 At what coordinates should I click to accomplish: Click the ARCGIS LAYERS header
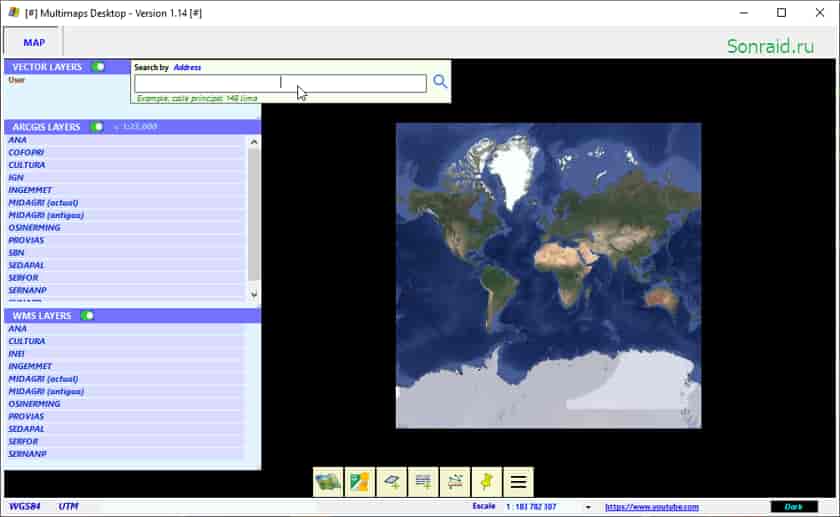coord(46,127)
